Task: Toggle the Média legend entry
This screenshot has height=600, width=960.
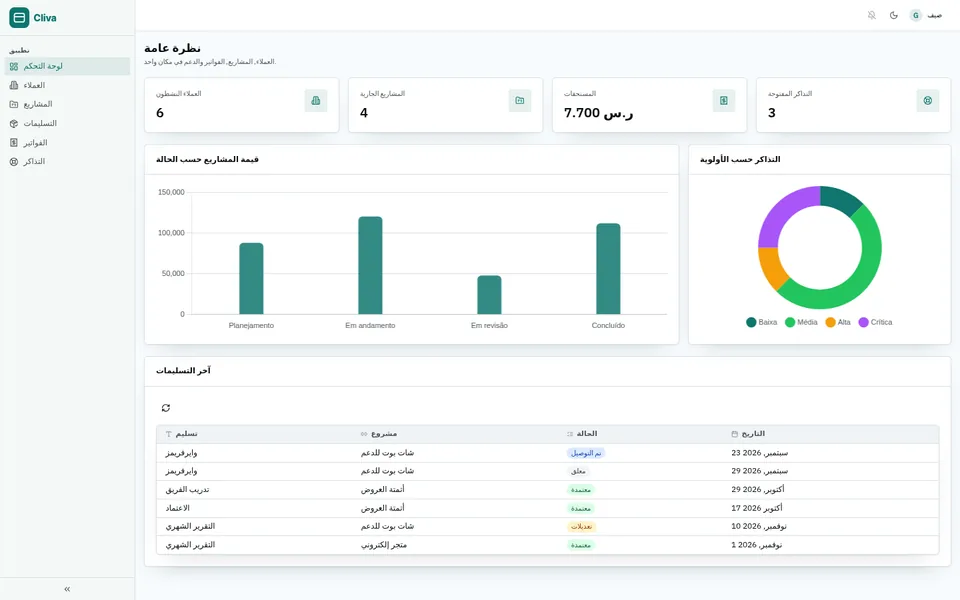Action: coord(801,322)
